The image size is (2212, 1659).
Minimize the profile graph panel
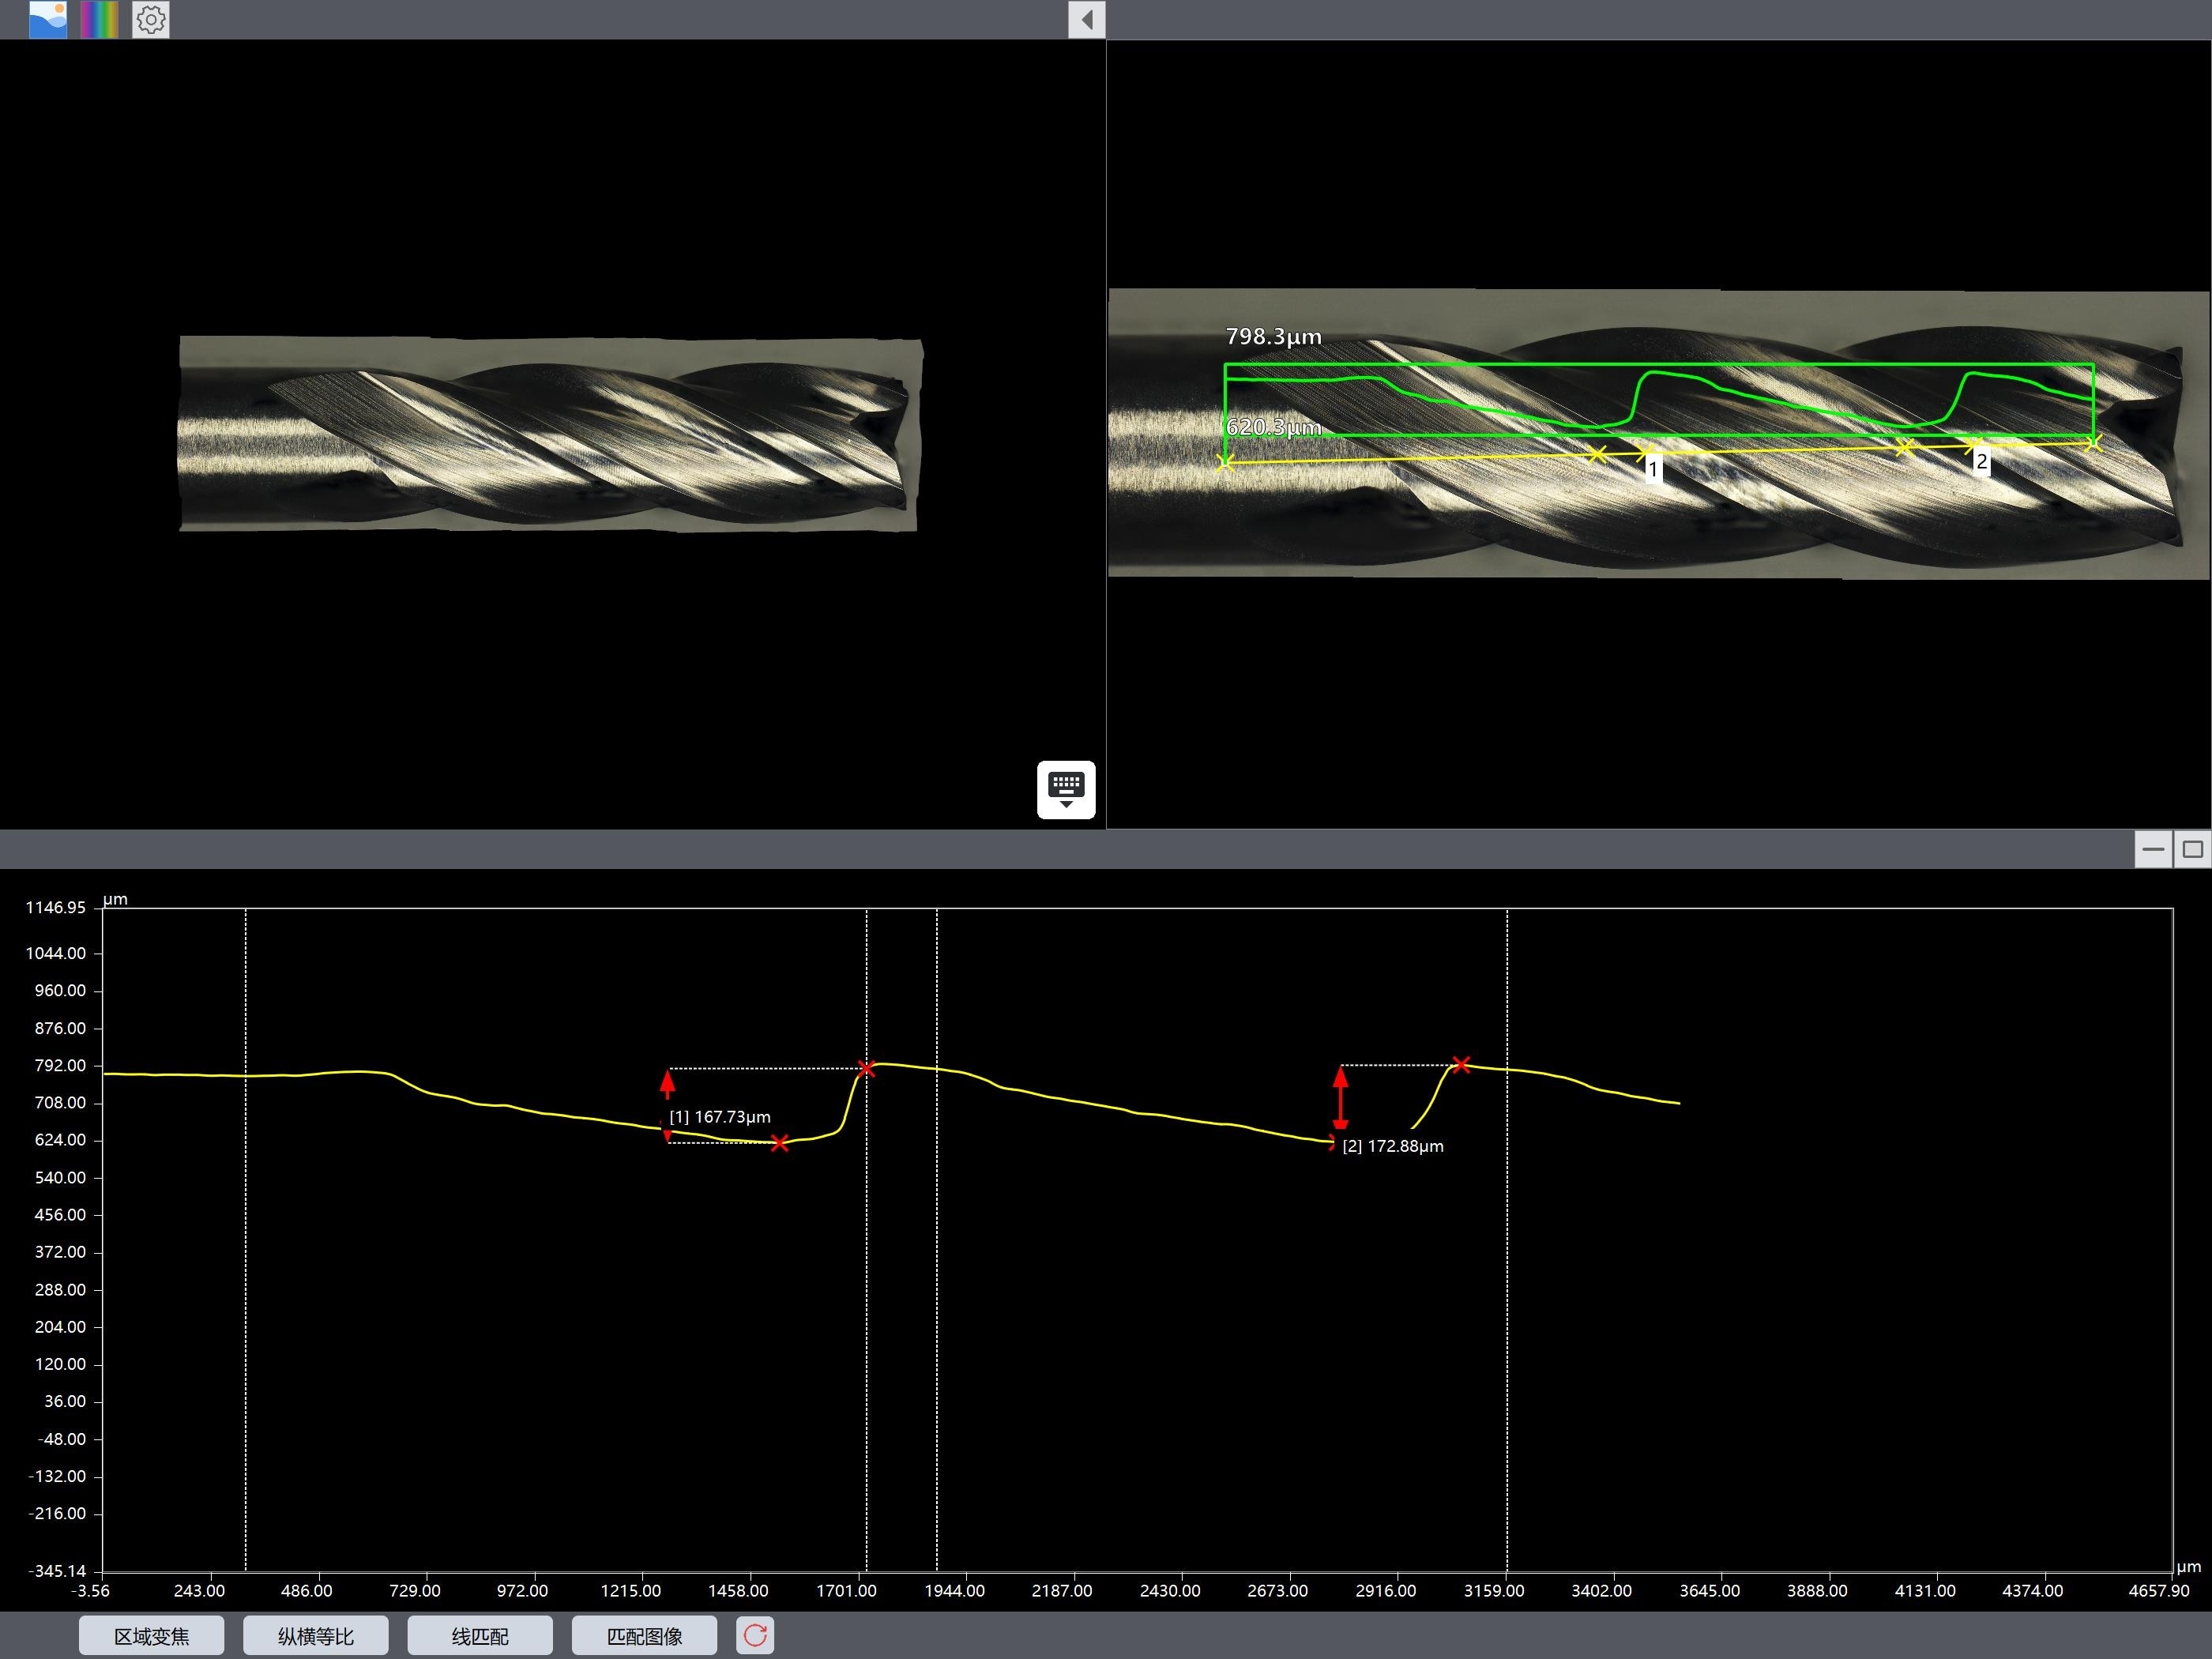tap(2153, 849)
